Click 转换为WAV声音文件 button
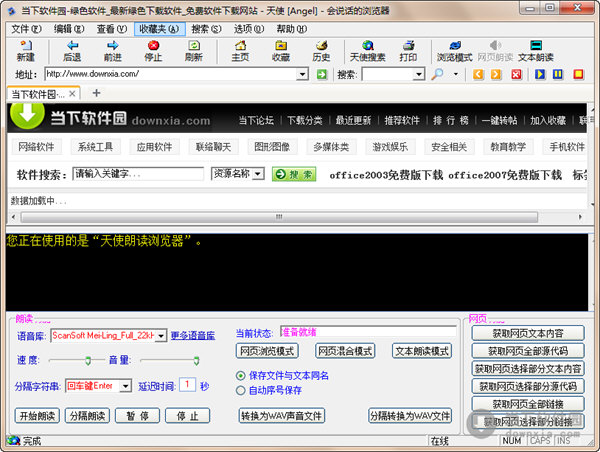 282,416
